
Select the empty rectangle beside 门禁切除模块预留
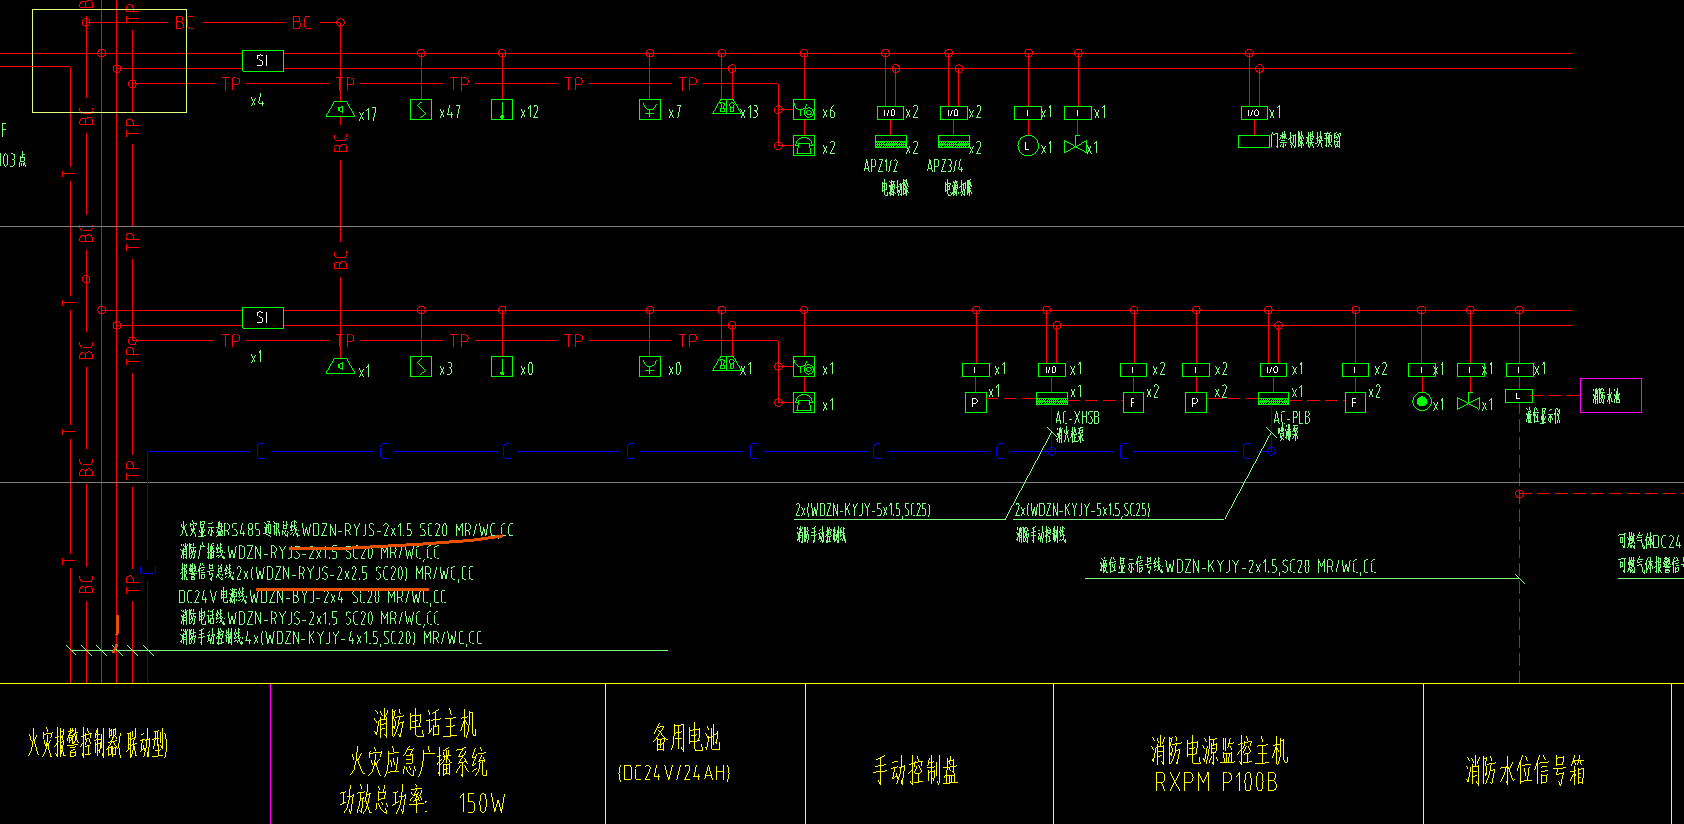click(x=1254, y=141)
